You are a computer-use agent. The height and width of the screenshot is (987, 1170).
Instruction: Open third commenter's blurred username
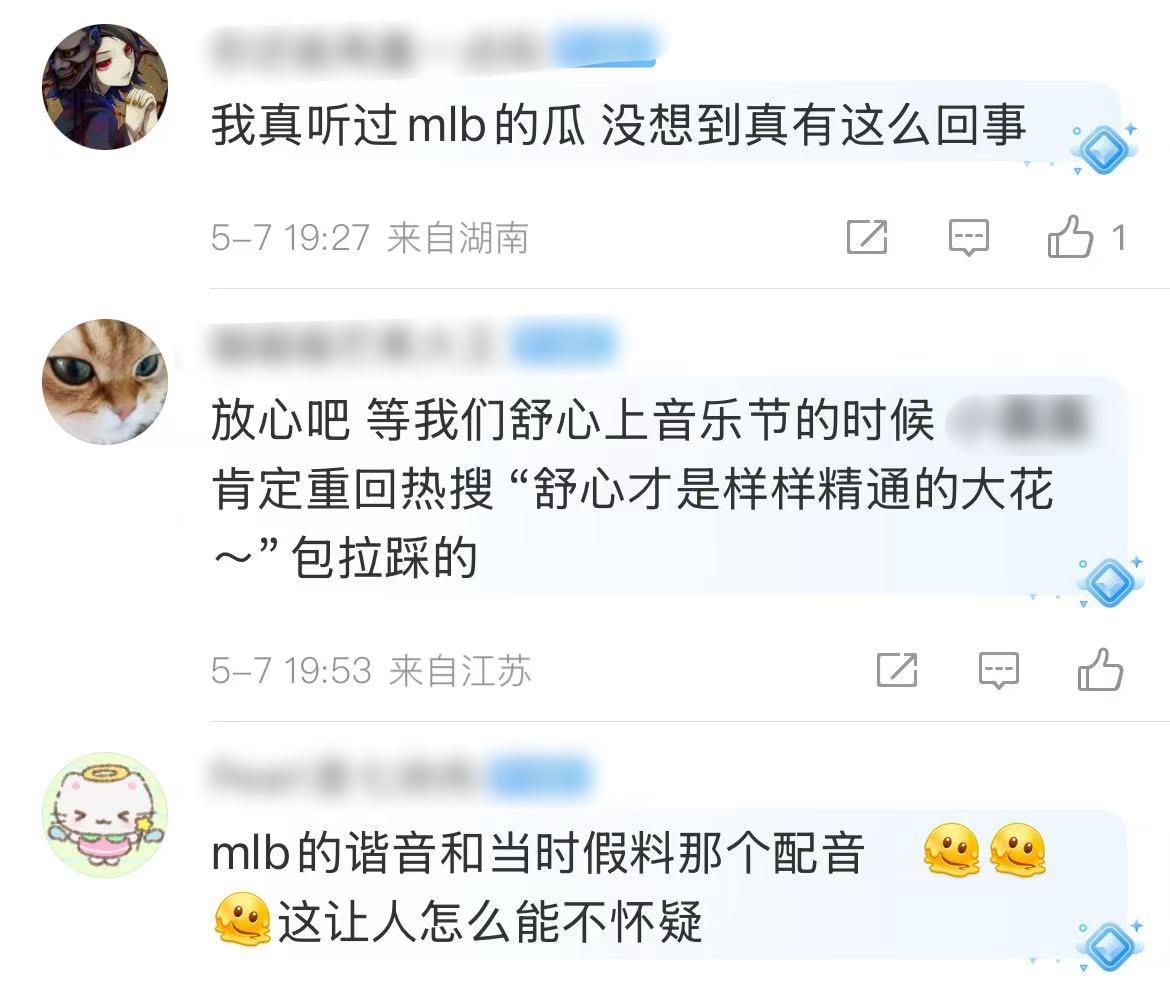(x=345, y=777)
